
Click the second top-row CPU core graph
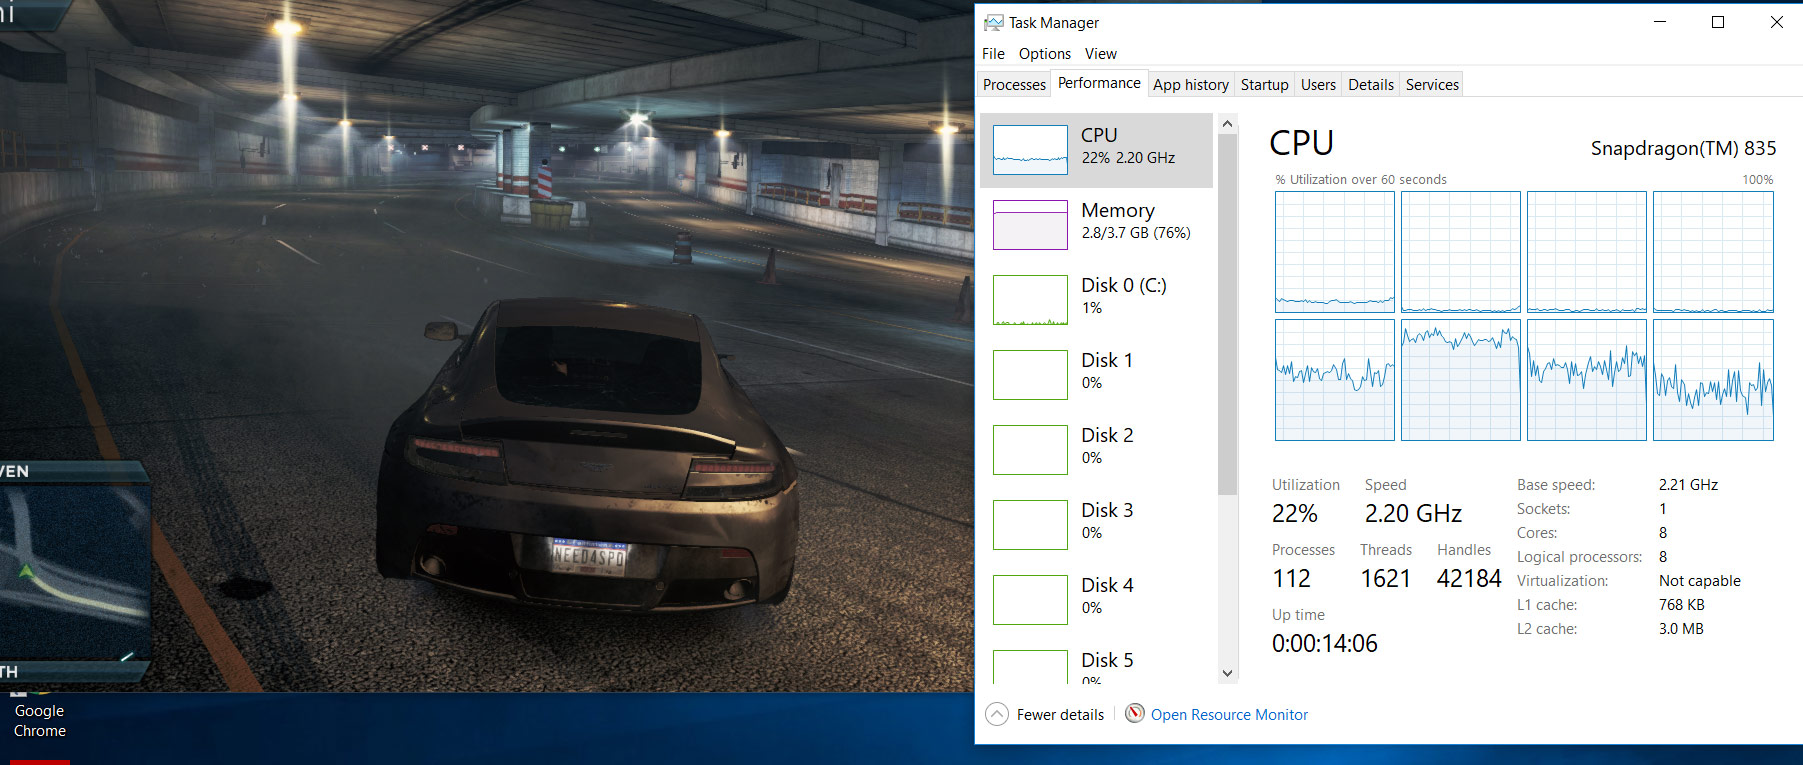point(1460,252)
